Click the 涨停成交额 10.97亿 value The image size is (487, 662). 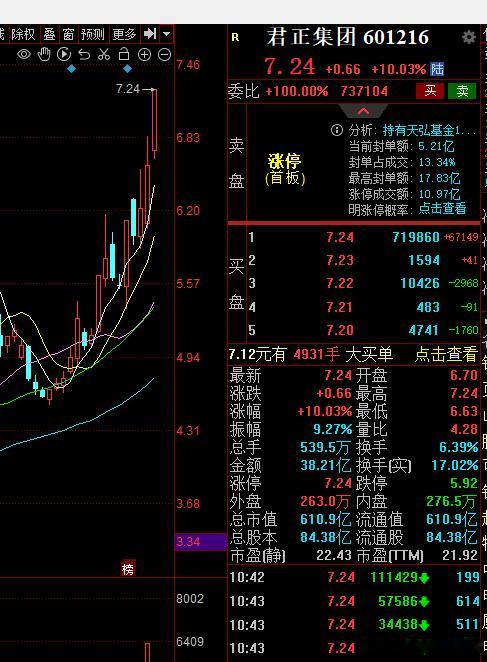pyautogui.click(x=439, y=194)
